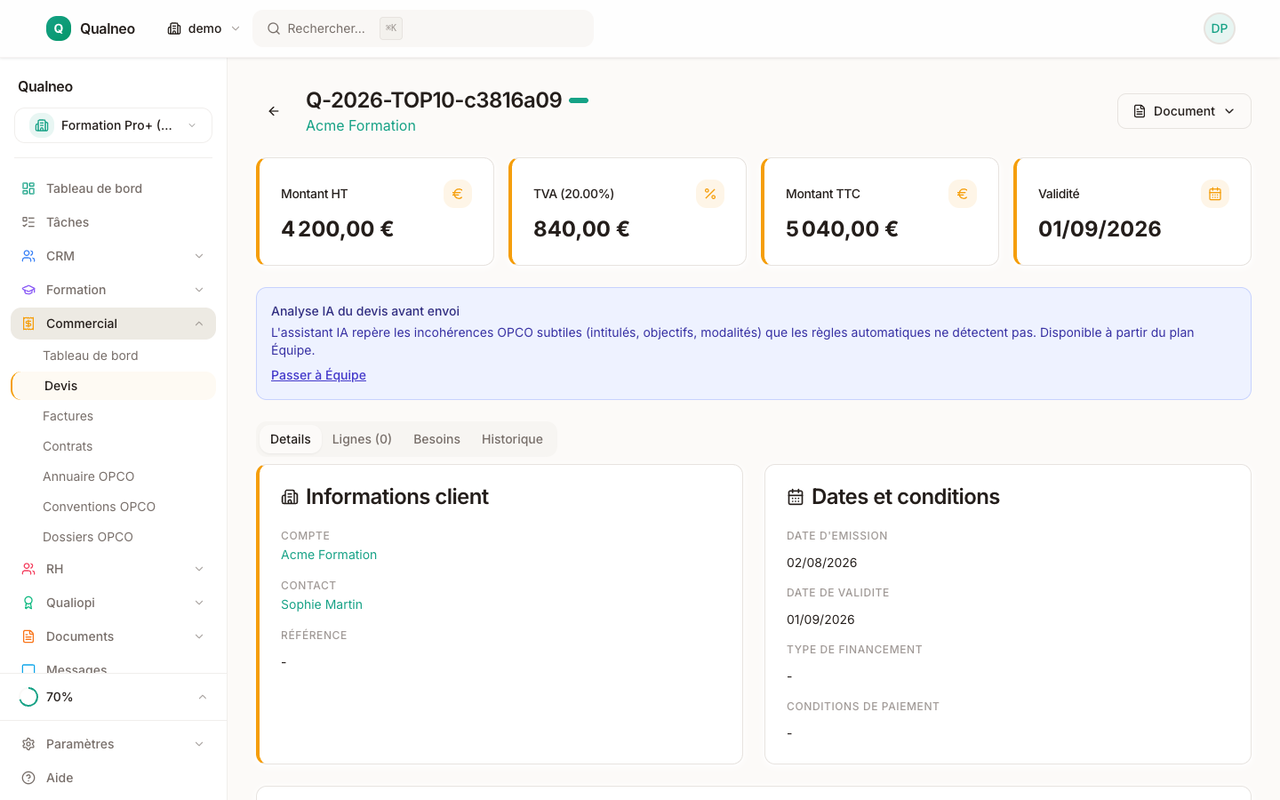
Task: Open the Factures menu item
Action: tap(113, 416)
